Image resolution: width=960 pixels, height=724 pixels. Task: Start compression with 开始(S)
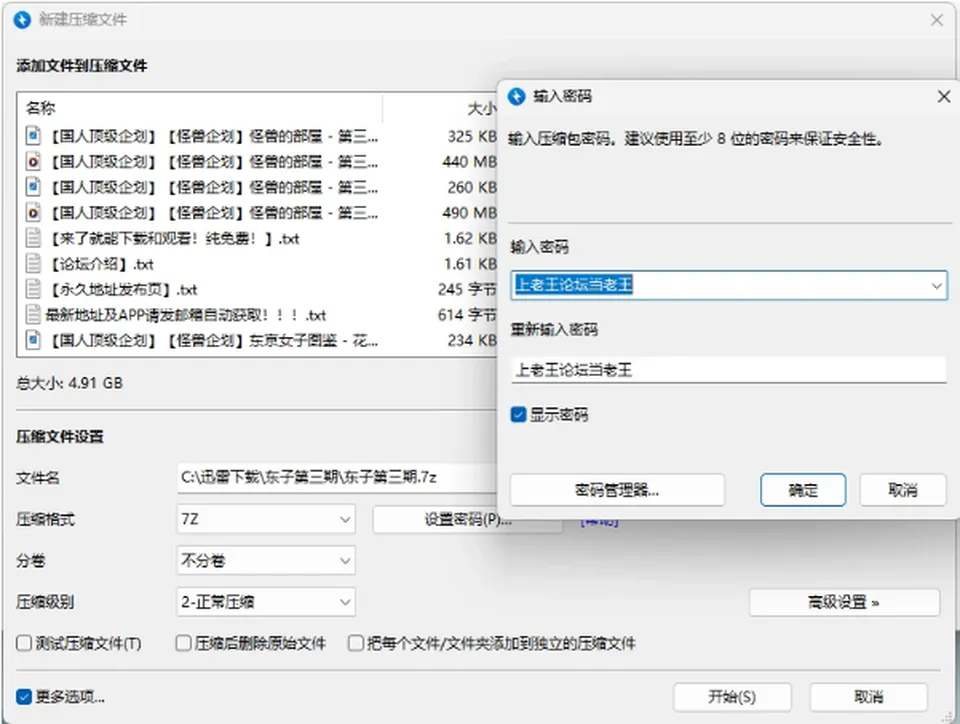click(x=732, y=697)
